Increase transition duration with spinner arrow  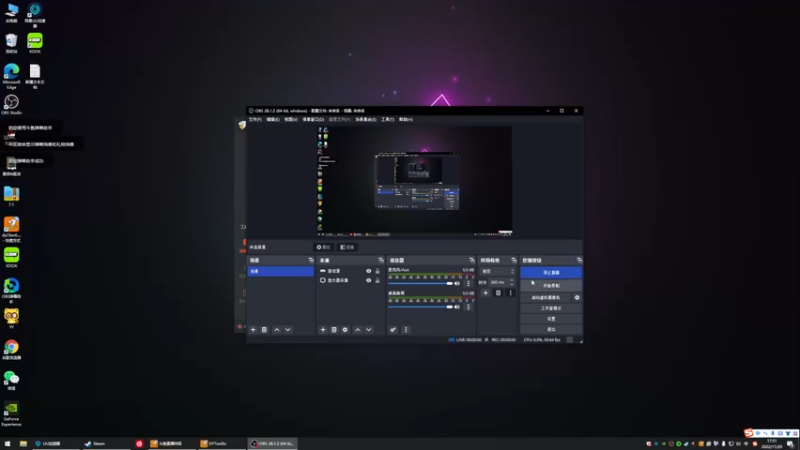[x=512, y=280]
